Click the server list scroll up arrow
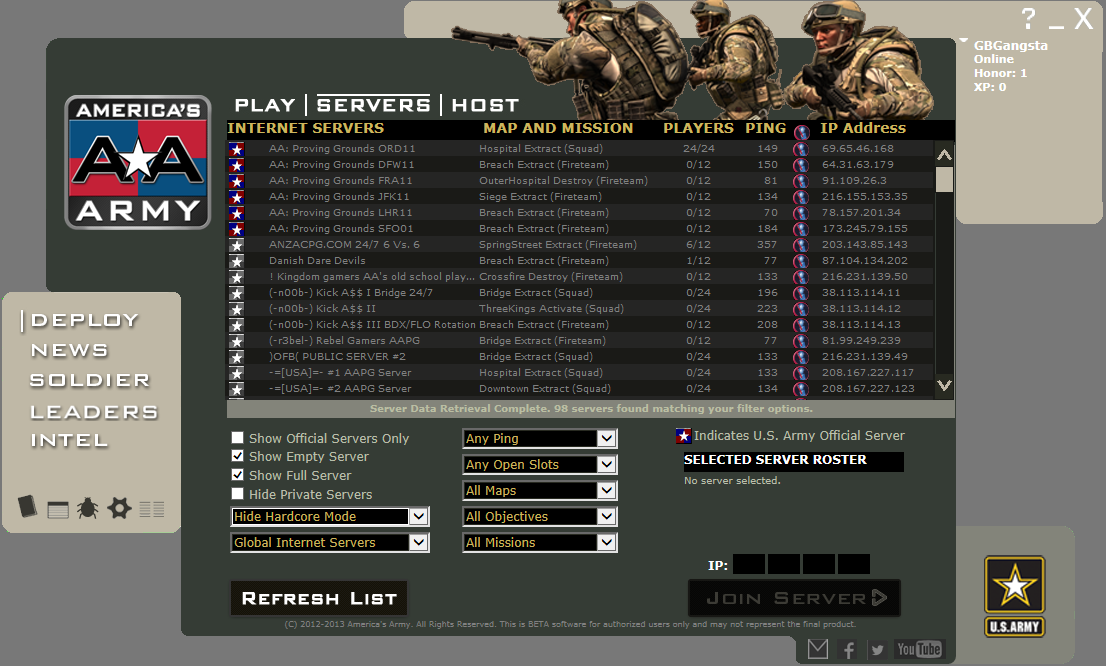Image resolution: width=1106 pixels, height=666 pixels. tap(944, 155)
